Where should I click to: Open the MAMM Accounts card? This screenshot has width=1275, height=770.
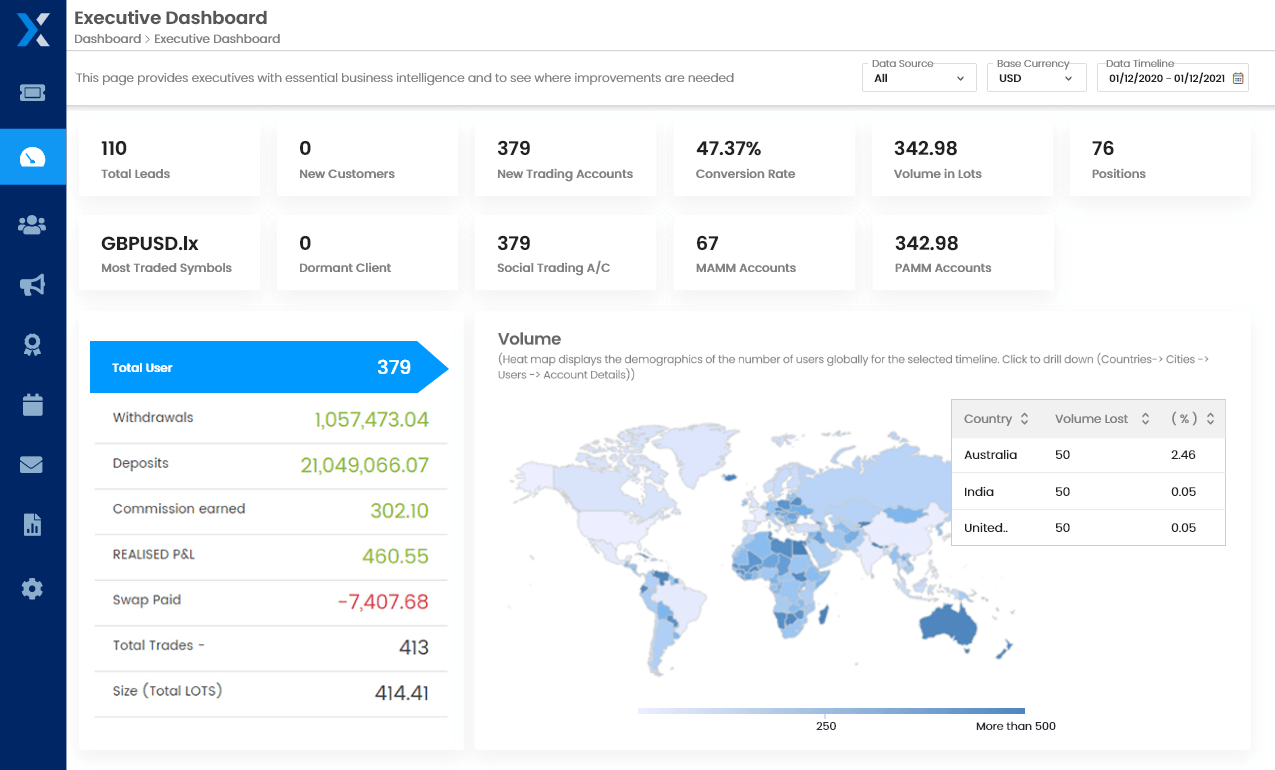[x=764, y=254]
